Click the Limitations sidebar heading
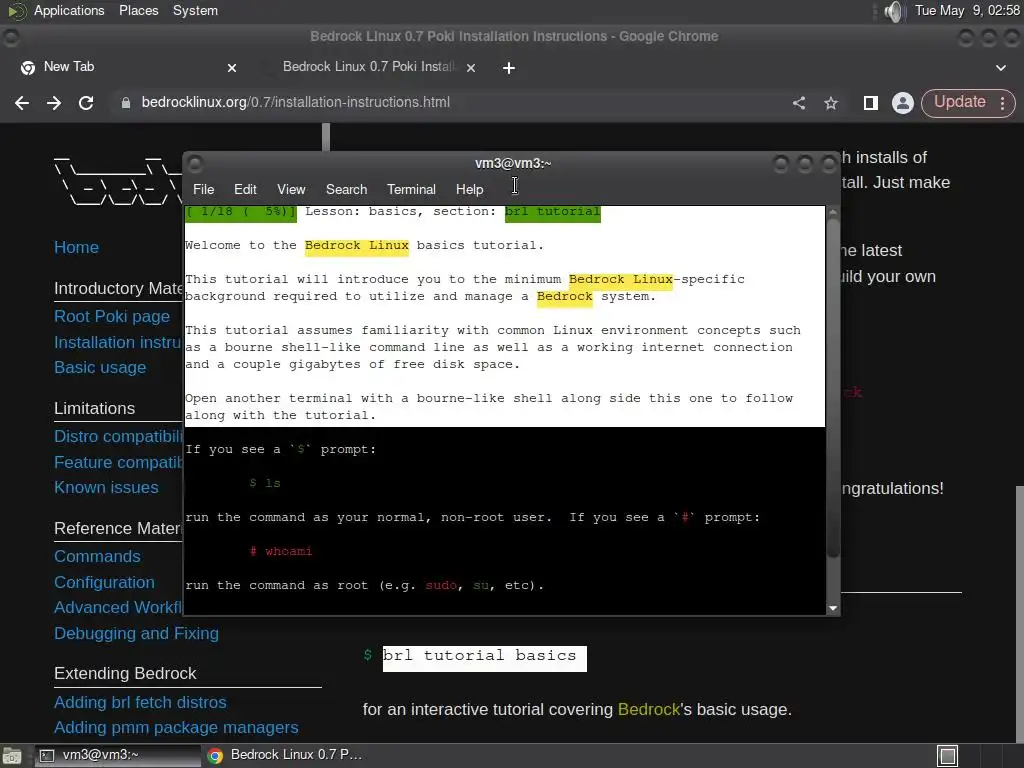1024x768 pixels. [x=95, y=408]
